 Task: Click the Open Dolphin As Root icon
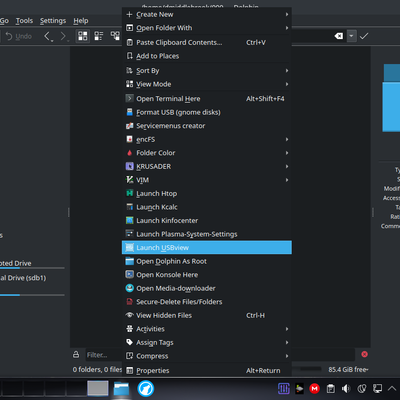[129, 261]
